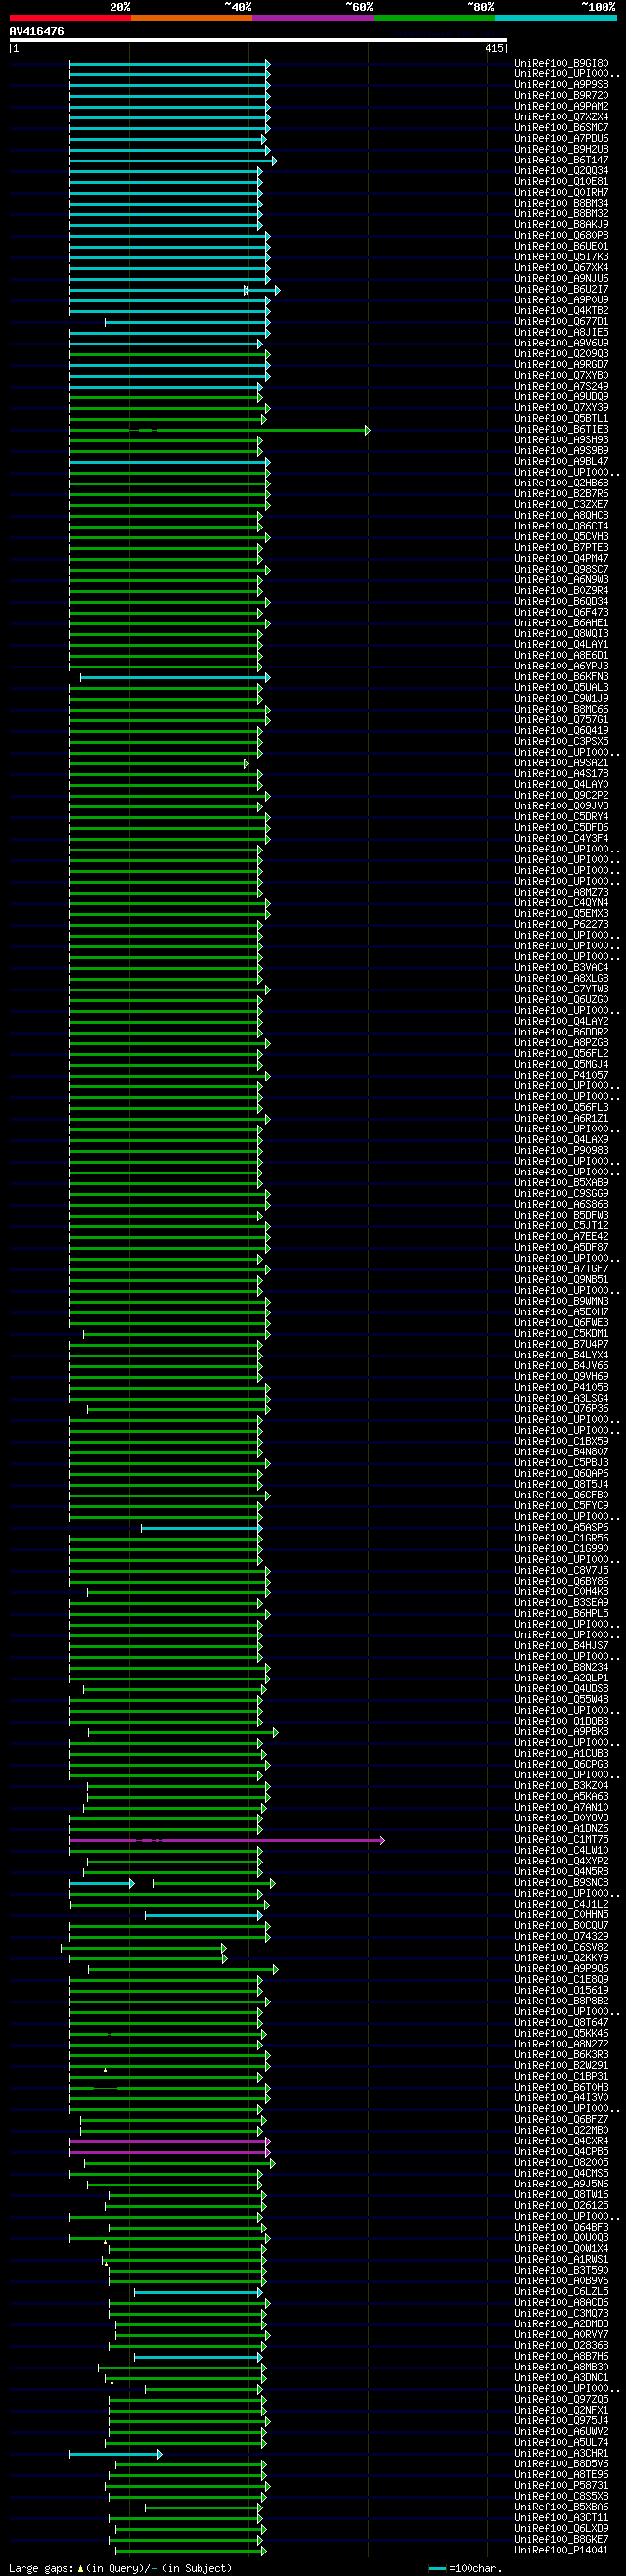Click hit label UniRef100_Q680P8
626x2576 pixels.
pos(561,236)
